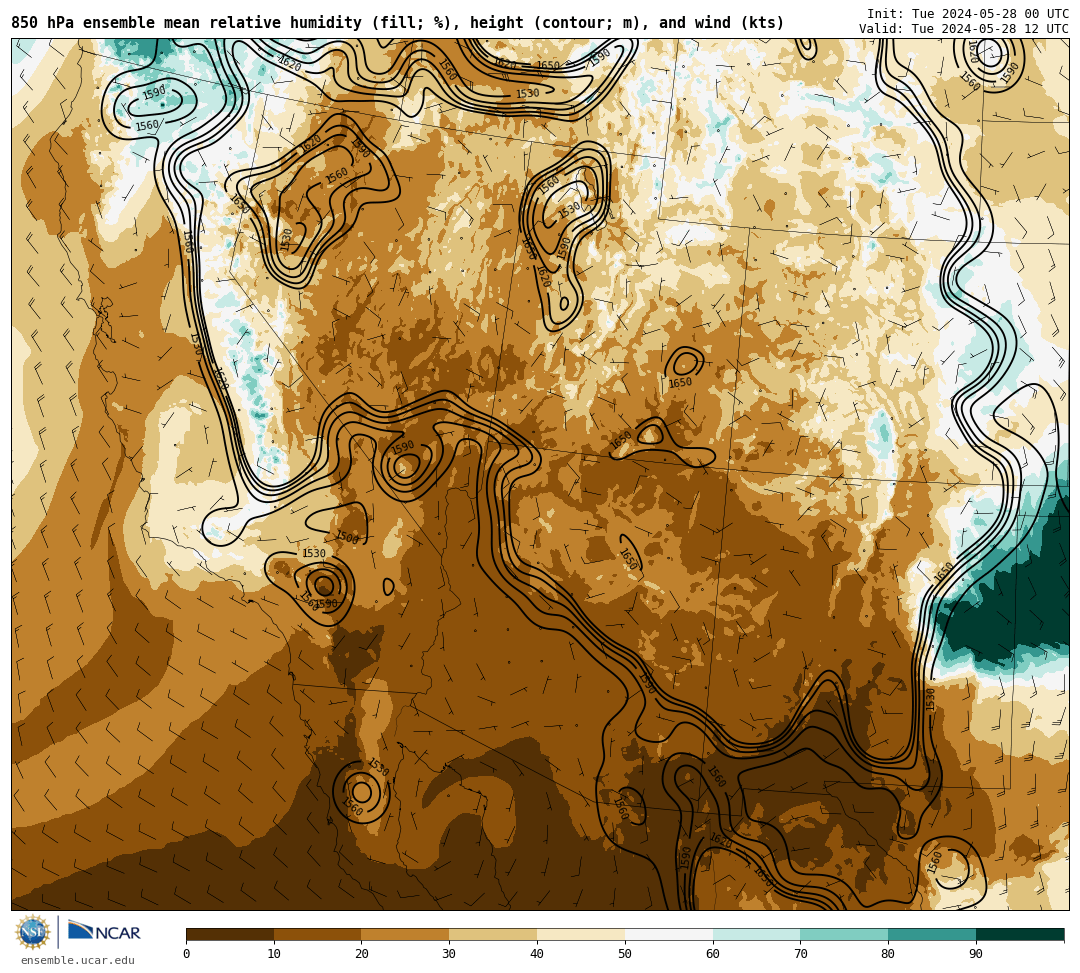The width and height of the screenshot is (1080, 973).
Task: Click the colorbar label 70
Action: point(800,954)
